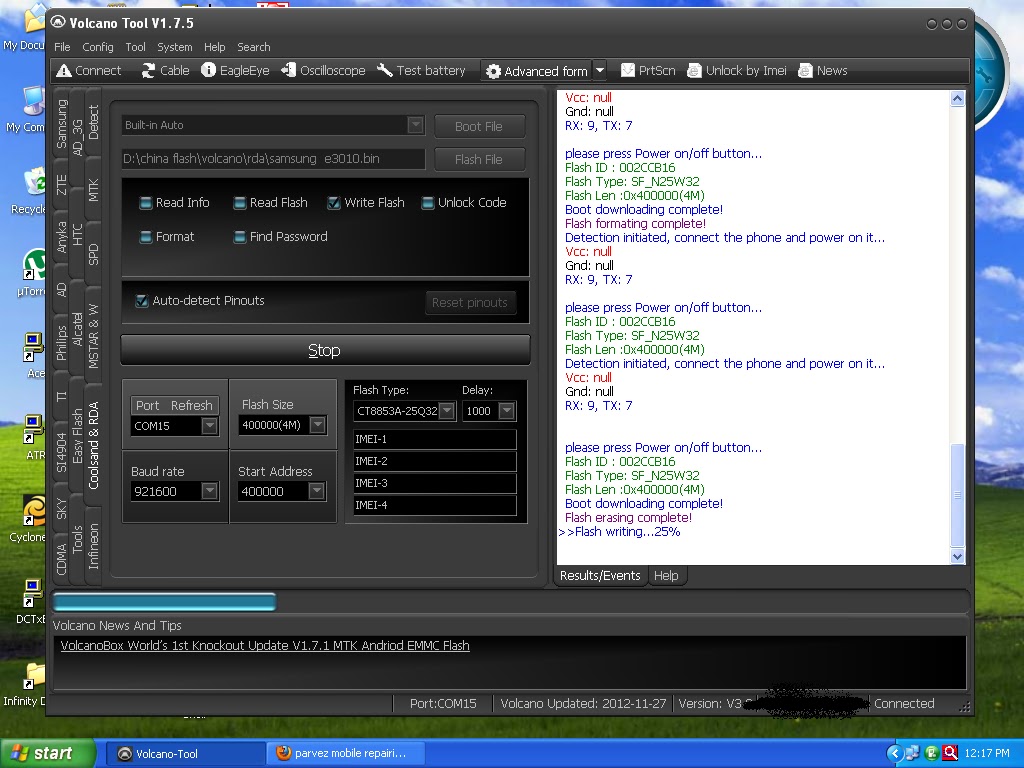The height and width of the screenshot is (768, 1024).
Task: Open the Flash Size 400000(4M) dropdown
Action: [318, 425]
